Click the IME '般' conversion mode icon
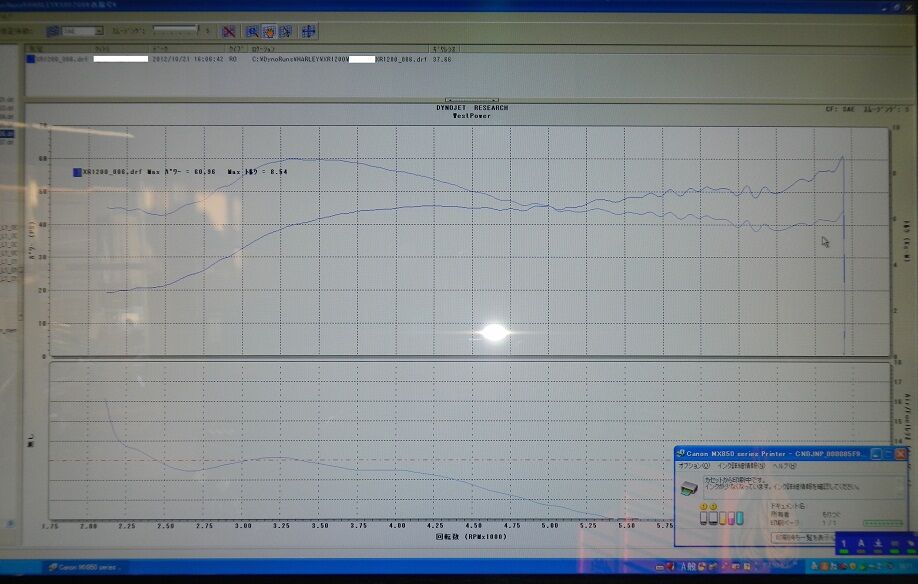Screen dimensions: 918x584 (691, 566)
